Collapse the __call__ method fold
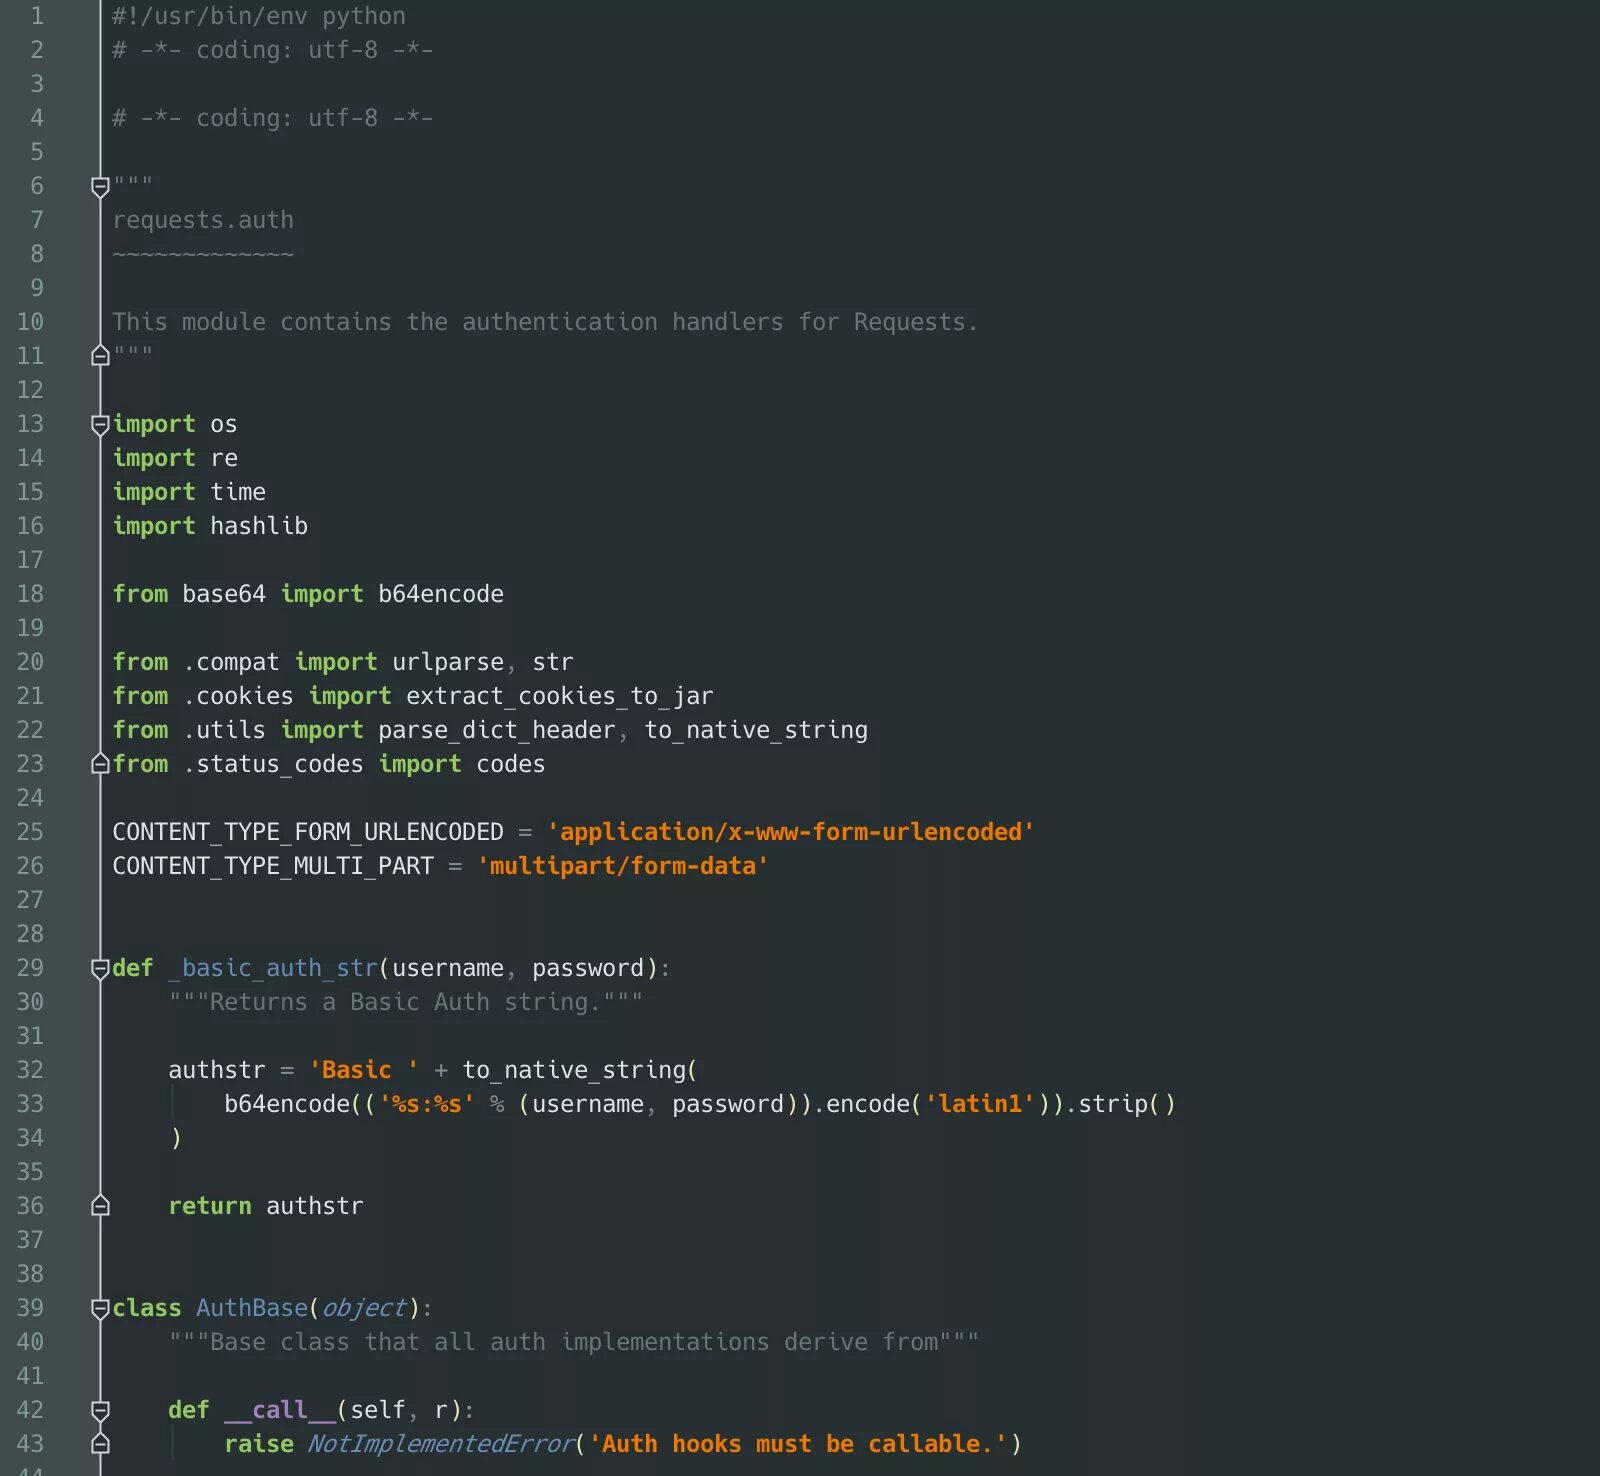 tap(100, 1410)
